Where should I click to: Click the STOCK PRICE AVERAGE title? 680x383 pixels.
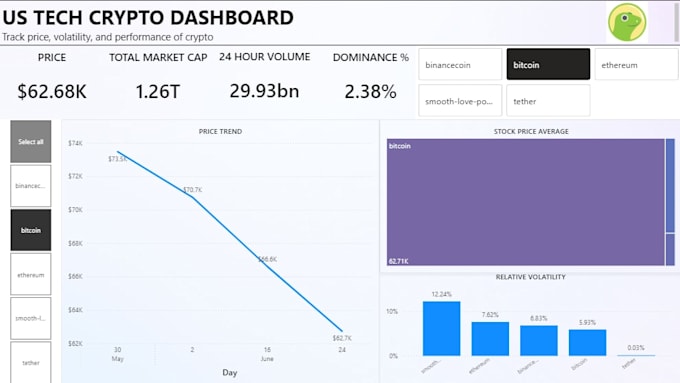pyautogui.click(x=531, y=131)
